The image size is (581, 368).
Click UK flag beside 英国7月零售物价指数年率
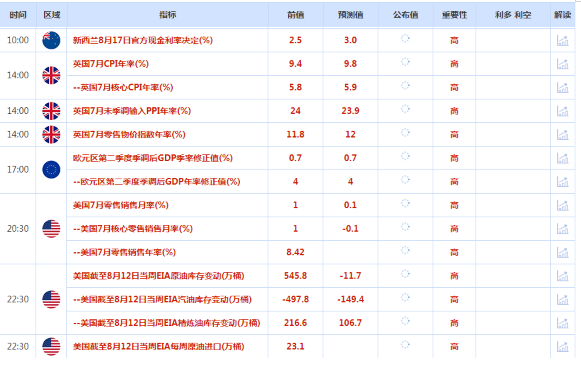pos(51,135)
